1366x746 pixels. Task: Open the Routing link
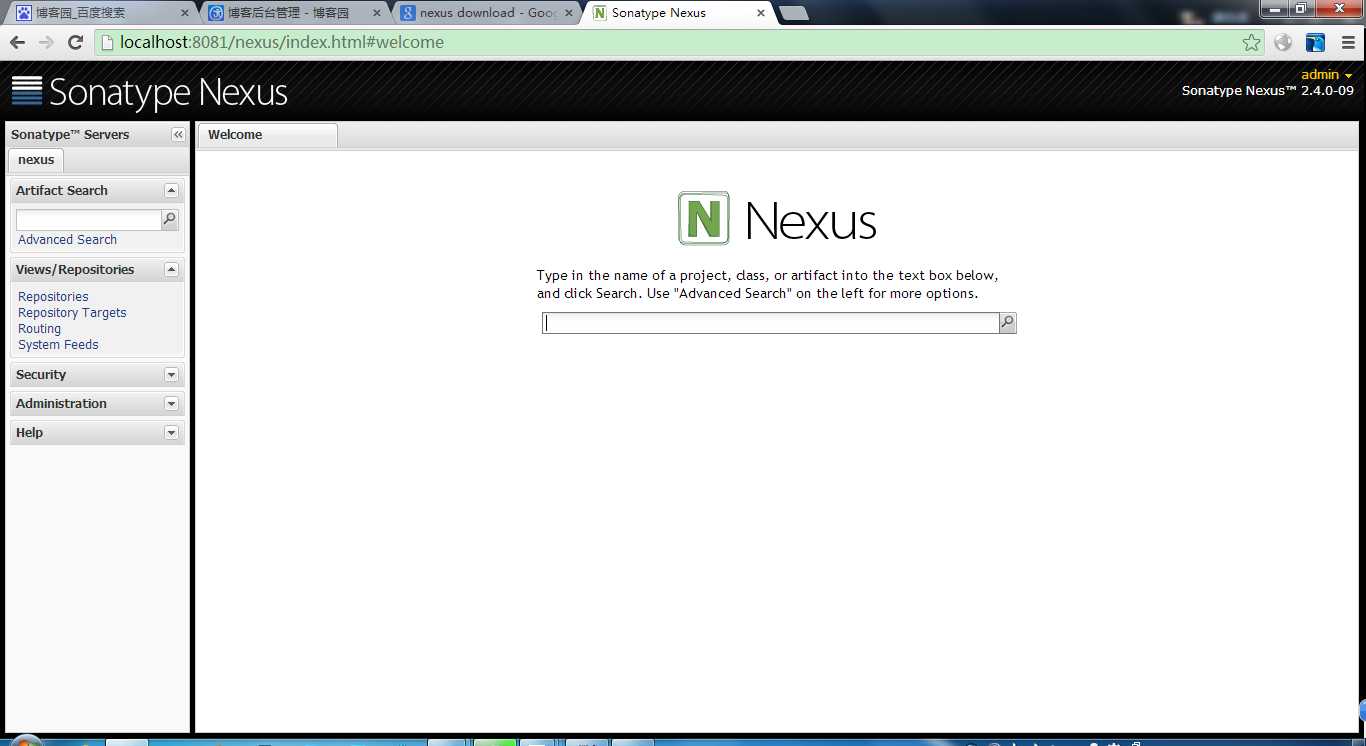pyautogui.click(x=39, y=329)
